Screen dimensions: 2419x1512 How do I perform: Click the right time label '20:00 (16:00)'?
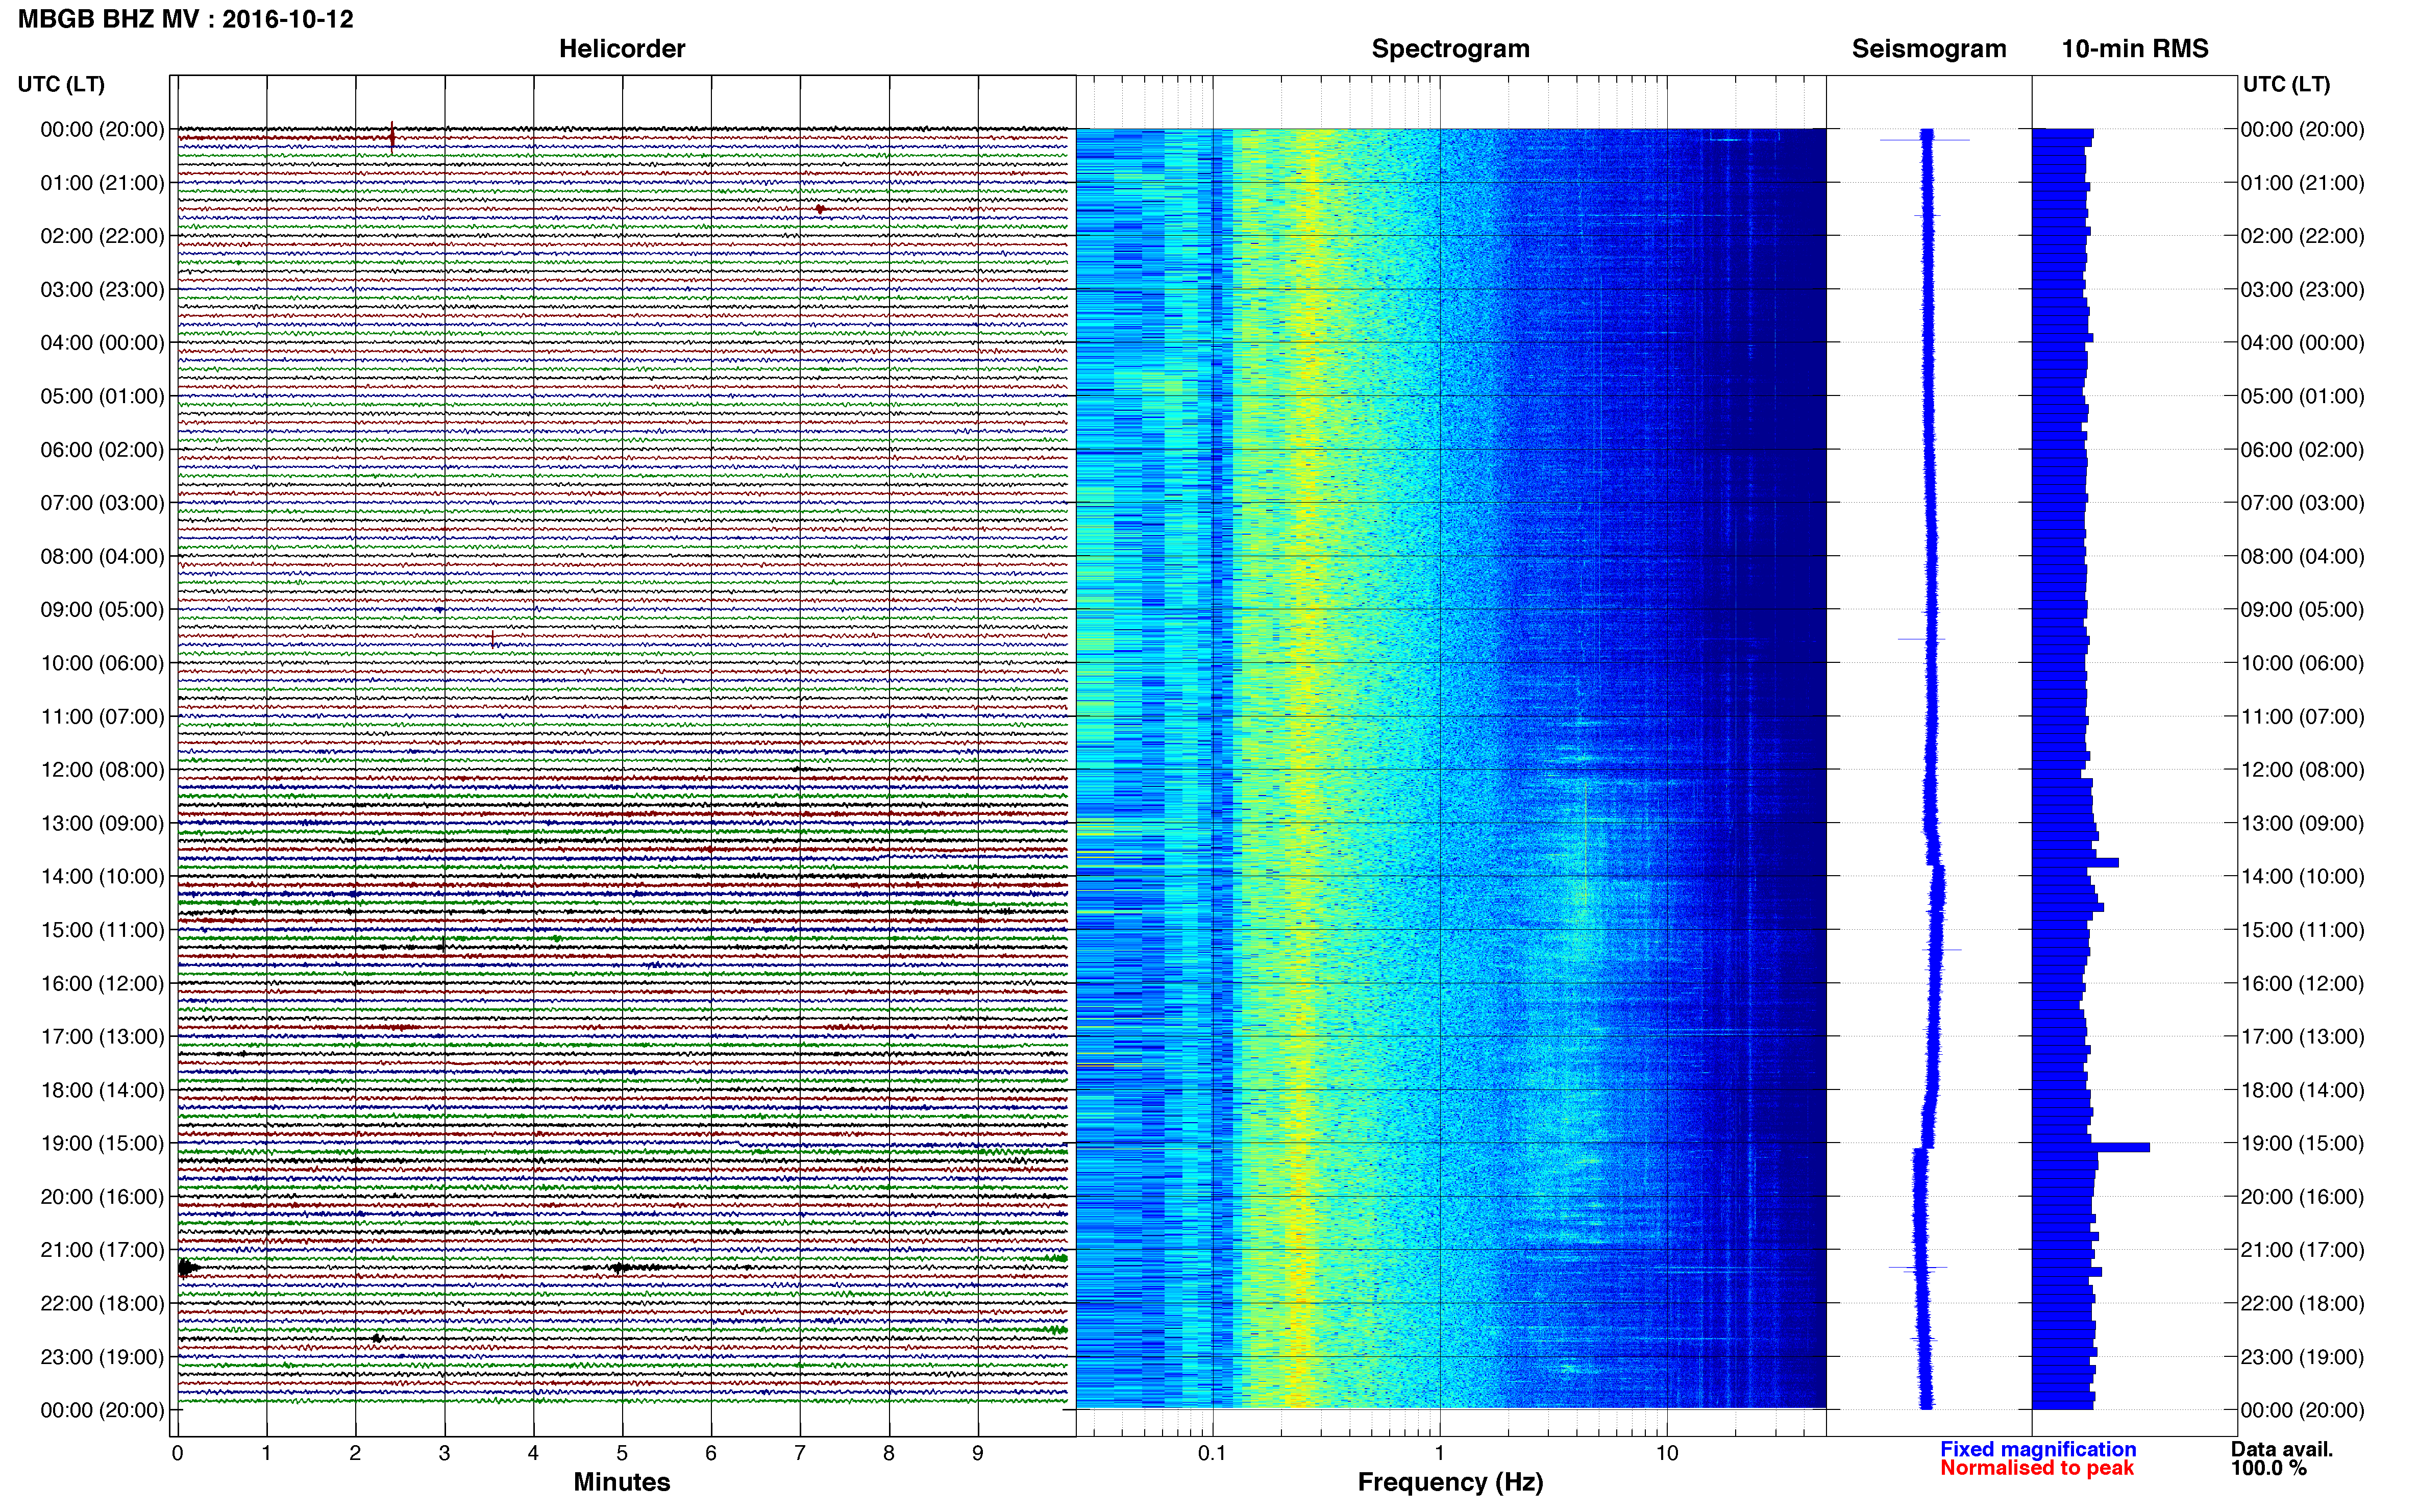click(2302, 1197)
